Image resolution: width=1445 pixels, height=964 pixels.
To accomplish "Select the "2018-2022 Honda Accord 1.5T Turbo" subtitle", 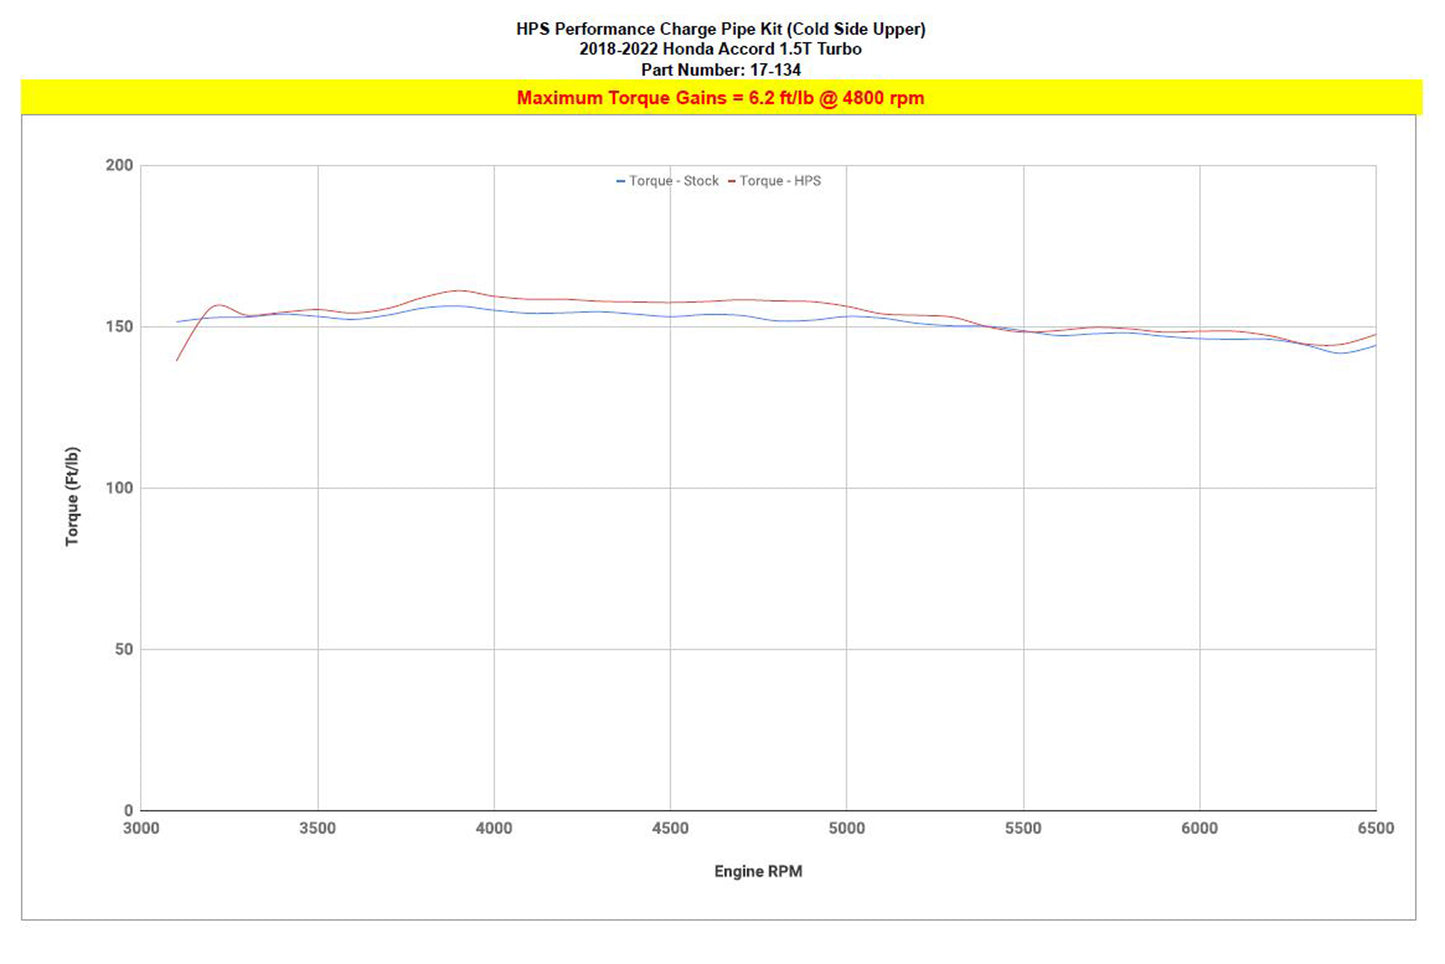I will (x=720, y=49).
